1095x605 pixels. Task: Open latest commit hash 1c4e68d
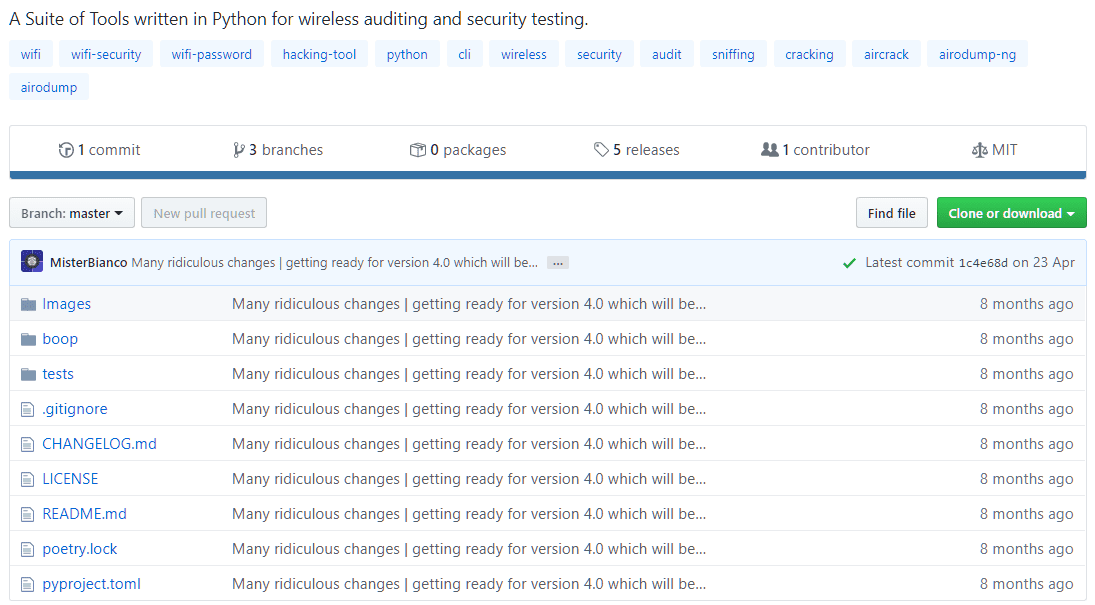pos(983,263)
